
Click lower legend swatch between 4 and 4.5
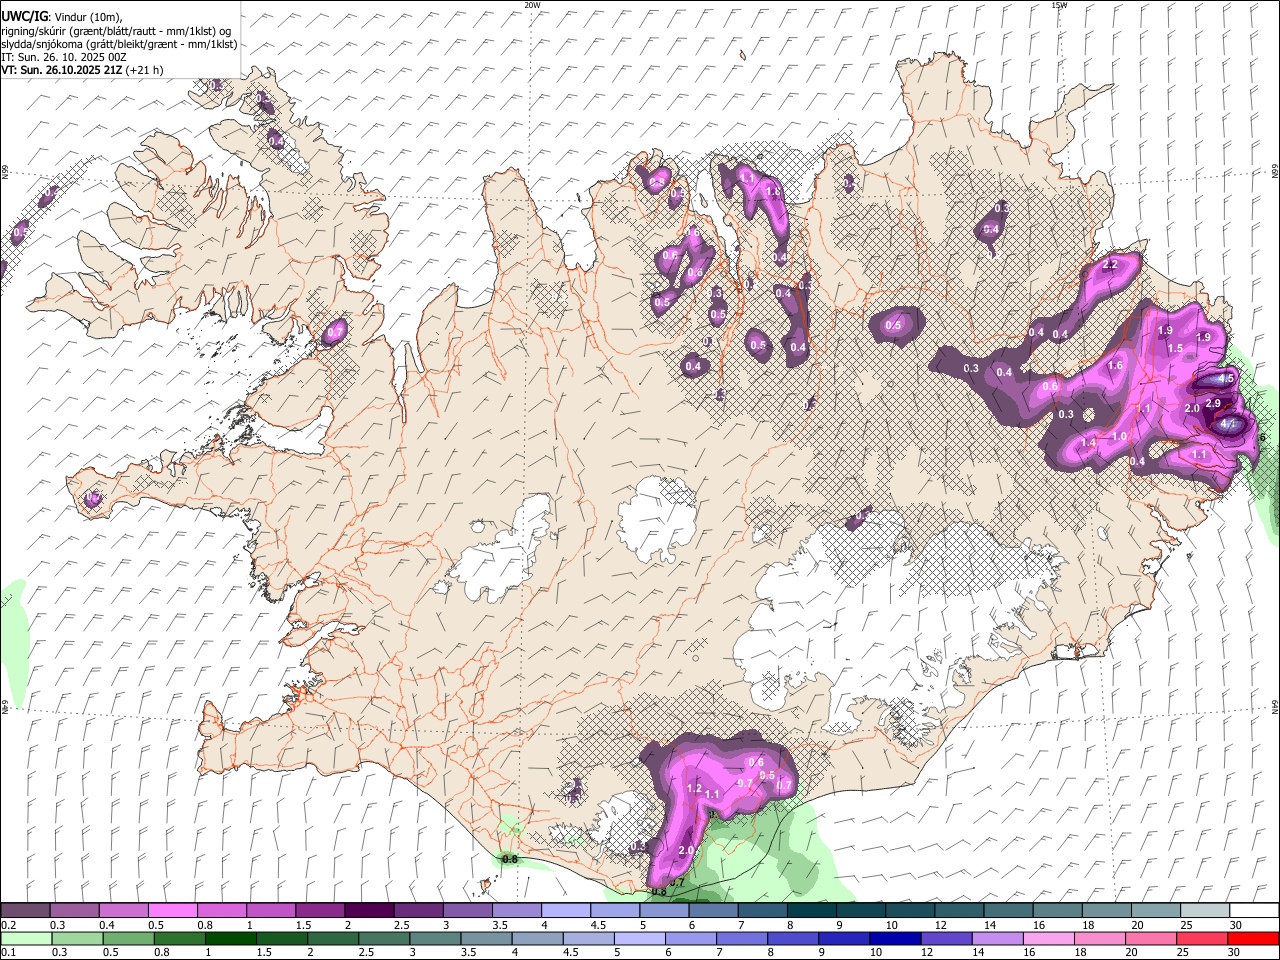tap(540, 938)
